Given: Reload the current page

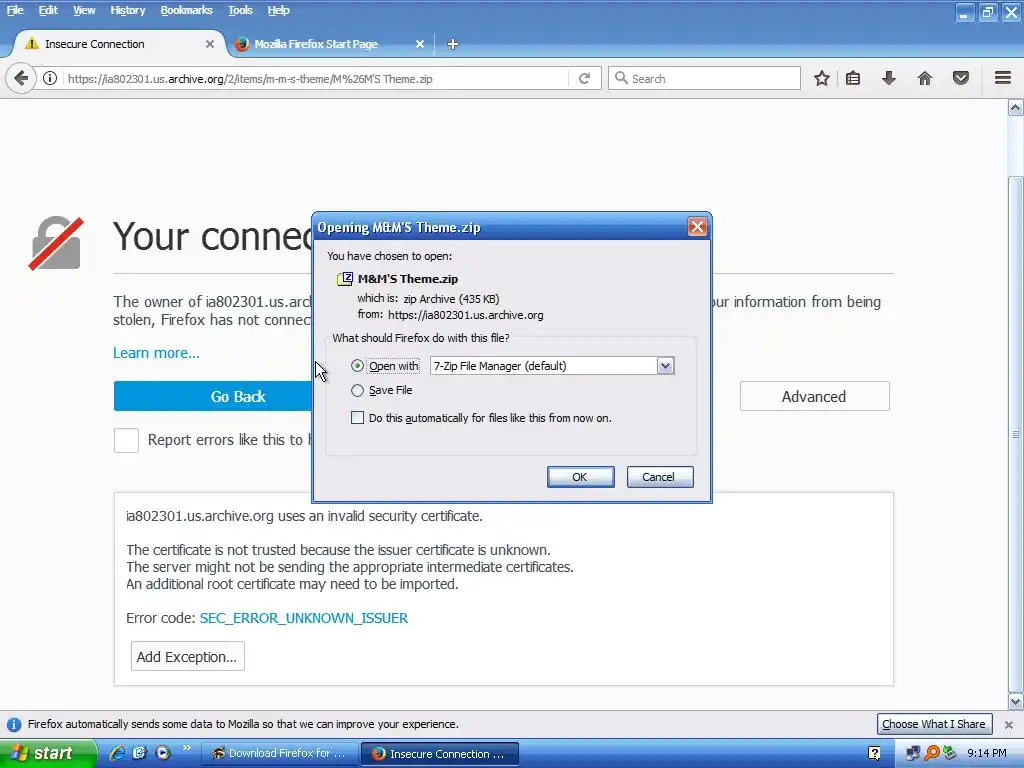Looking at the screenshot, I should coord(584,78).
